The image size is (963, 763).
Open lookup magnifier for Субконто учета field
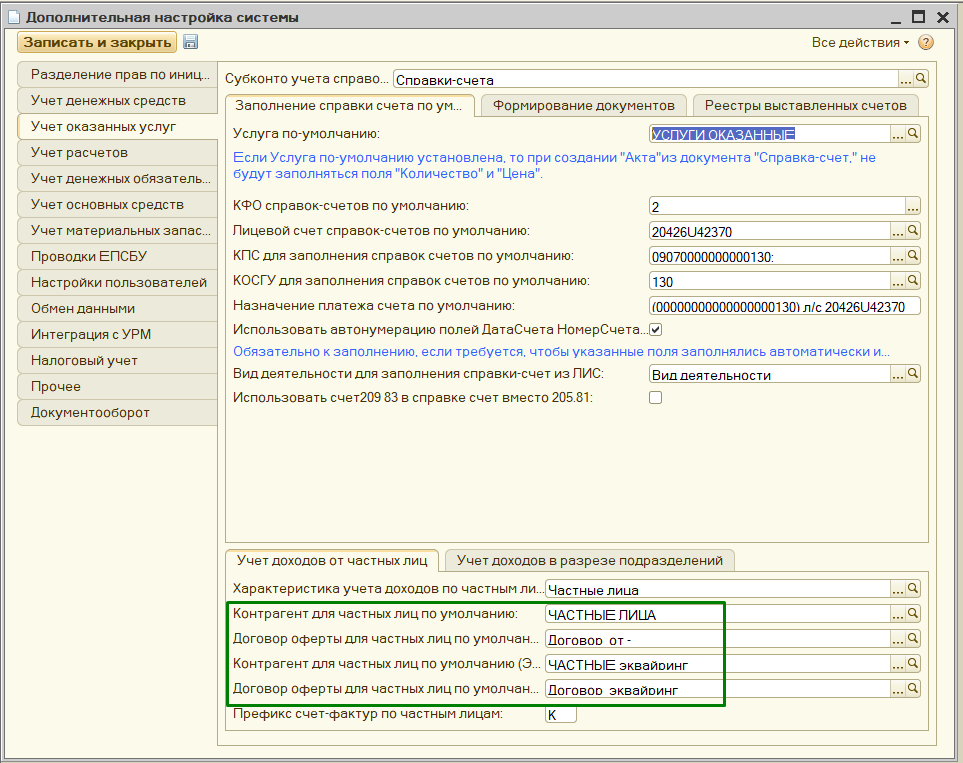click(x=921, y=79)
